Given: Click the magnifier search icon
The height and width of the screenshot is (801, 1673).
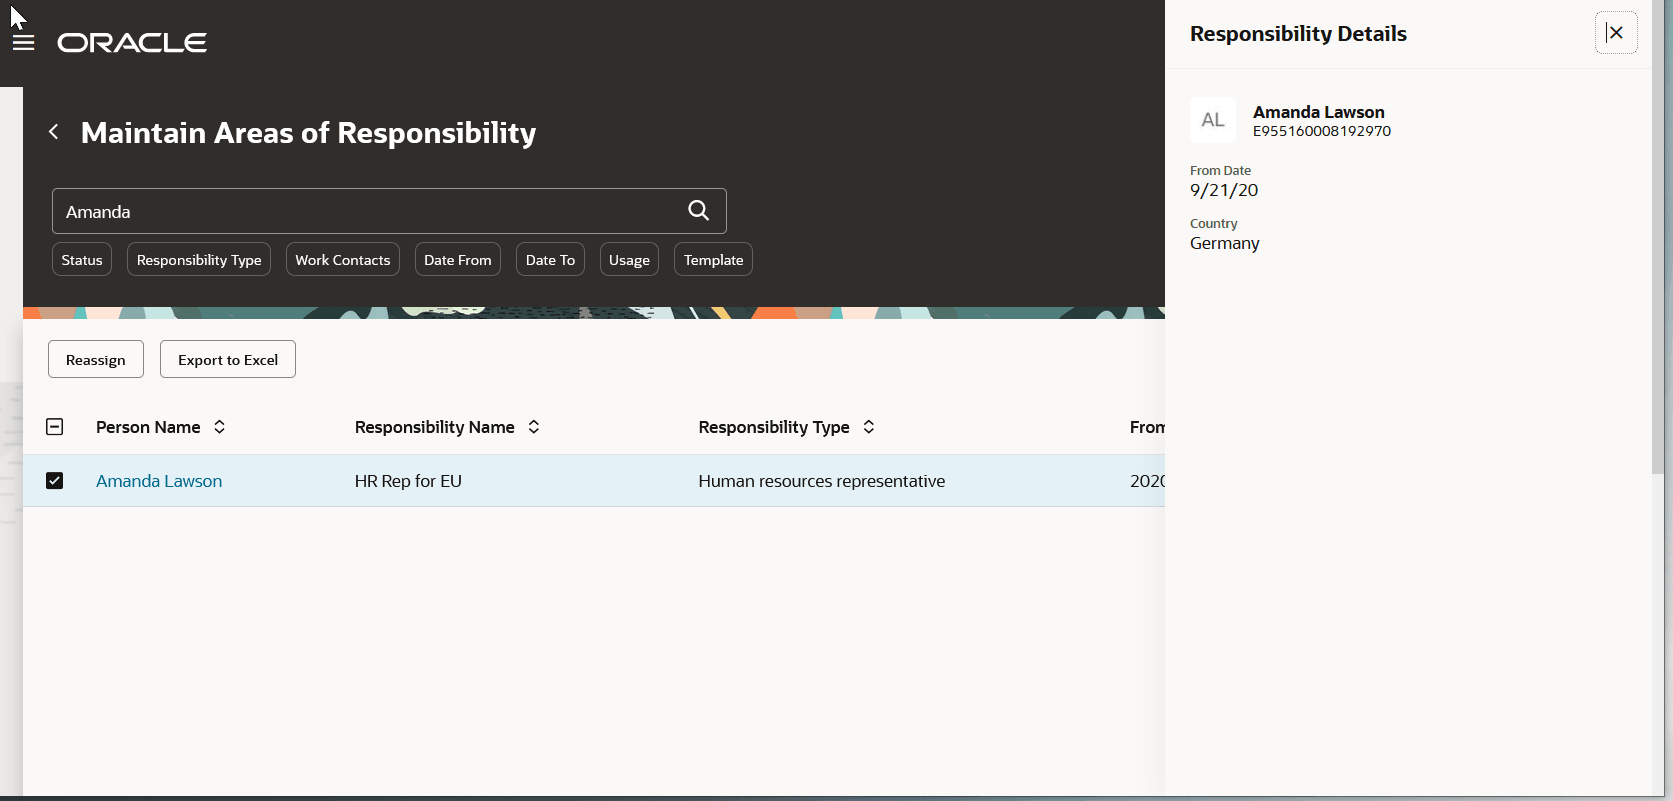Looking at the screenshot, I should (x=698, y=210).
